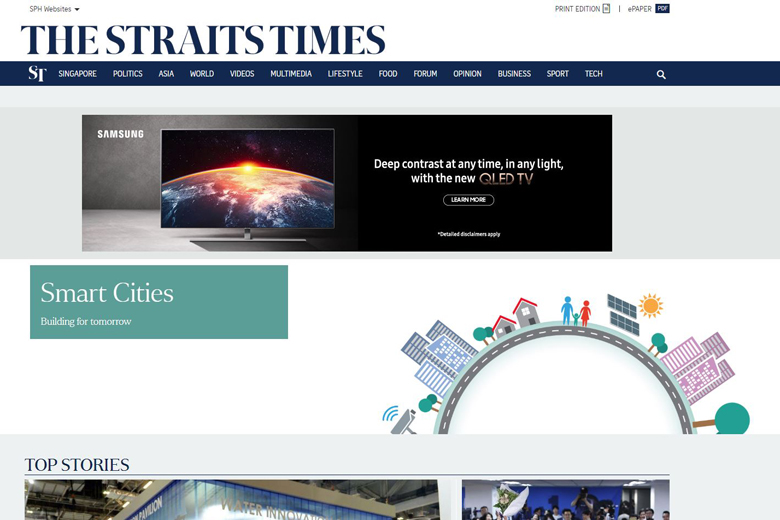Viewport: 780px width, 520px height.
Task: Click the ST logo icon in navbar
Action: [x=37, y=74]
